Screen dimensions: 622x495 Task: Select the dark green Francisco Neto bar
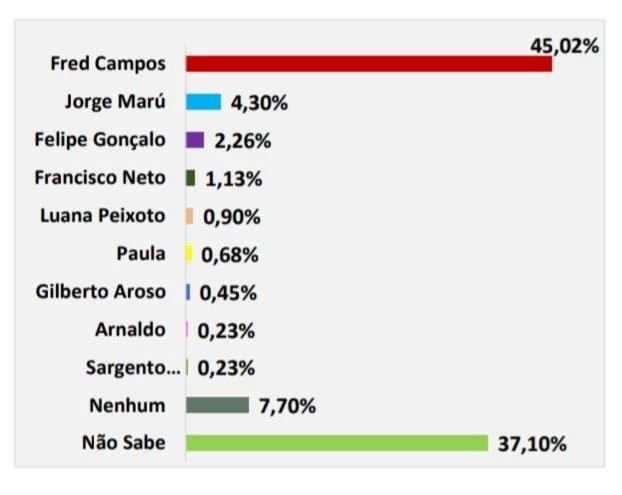pyautogui.click(x=190, y=178)
